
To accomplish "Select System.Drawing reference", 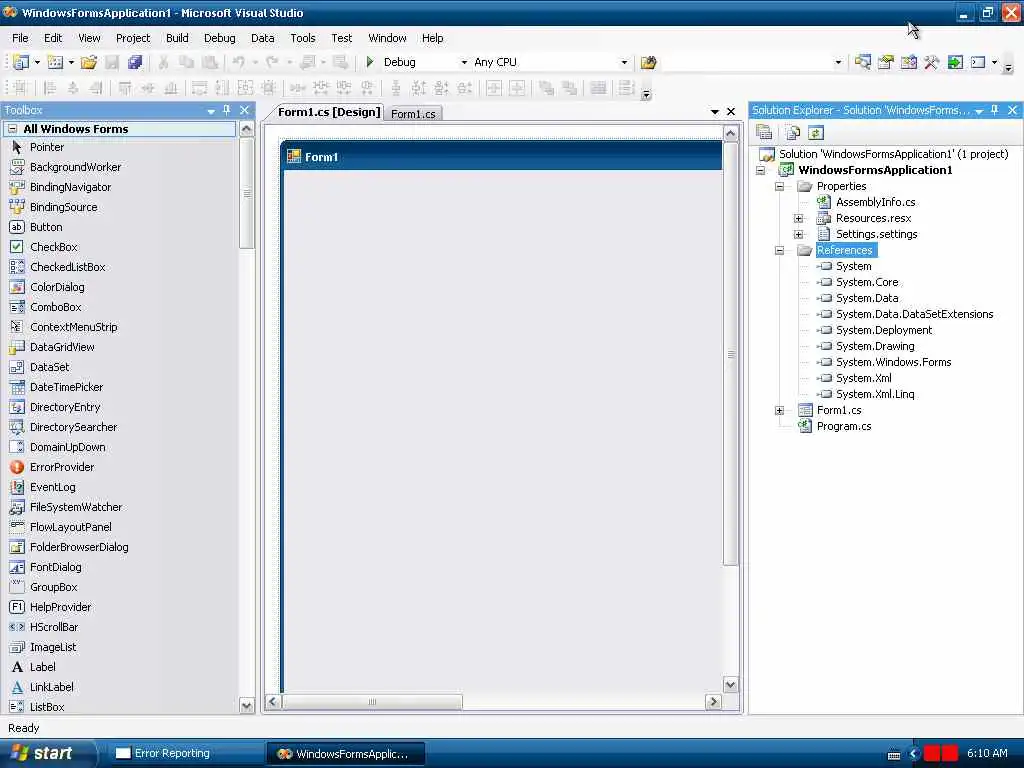I will [x=875, y=346].
